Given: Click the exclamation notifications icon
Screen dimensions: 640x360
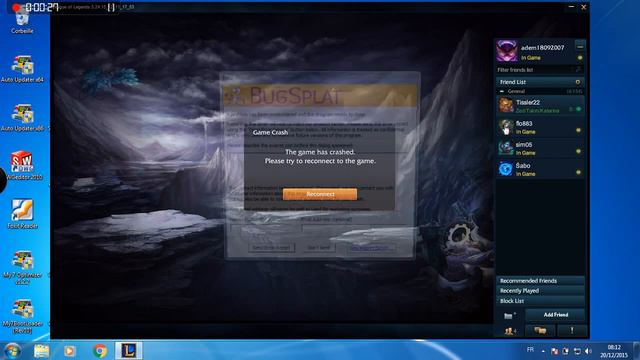Looking at the screenshot, I should [572, 331].
